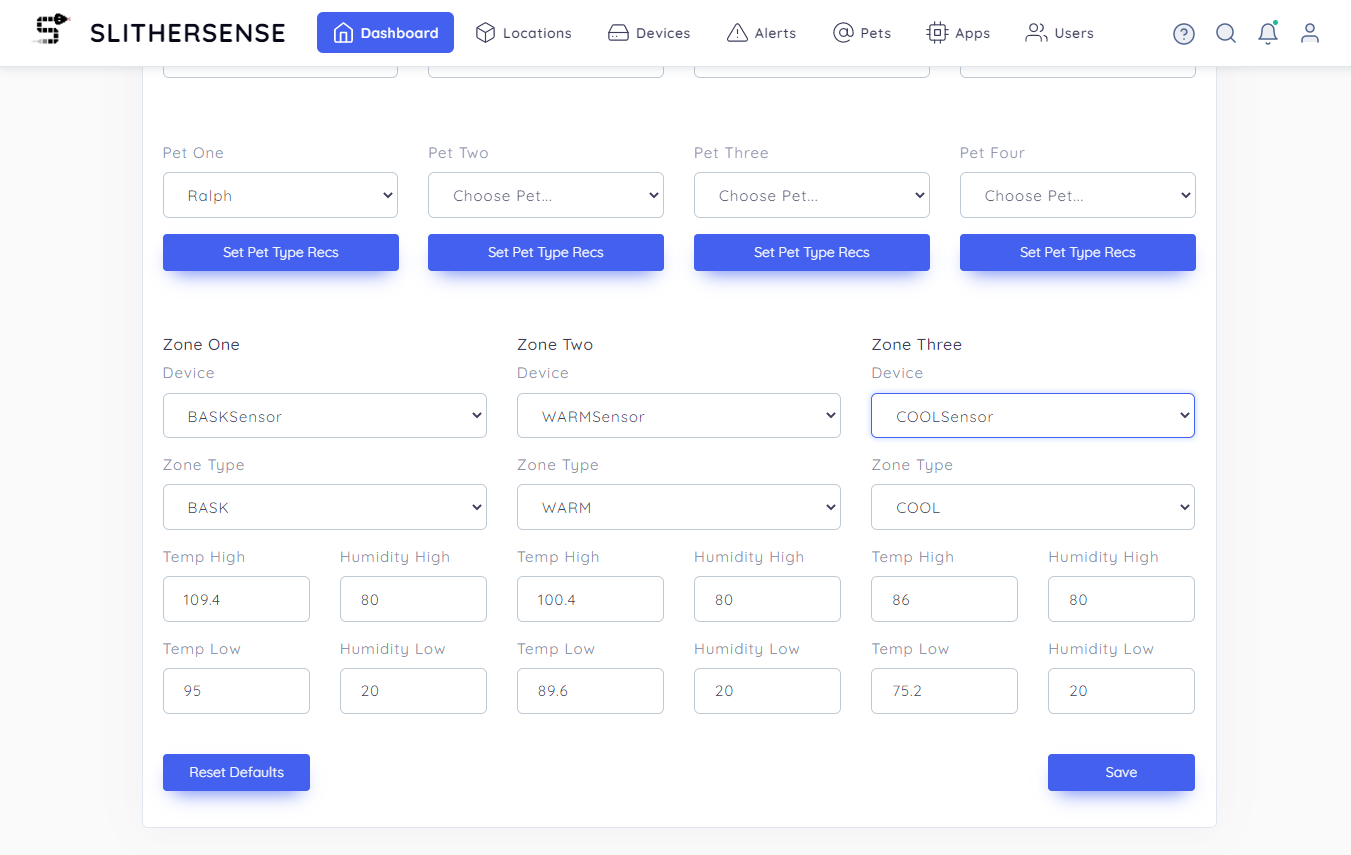Focus Zone Two Temp High field 100.4

(590, 599)
